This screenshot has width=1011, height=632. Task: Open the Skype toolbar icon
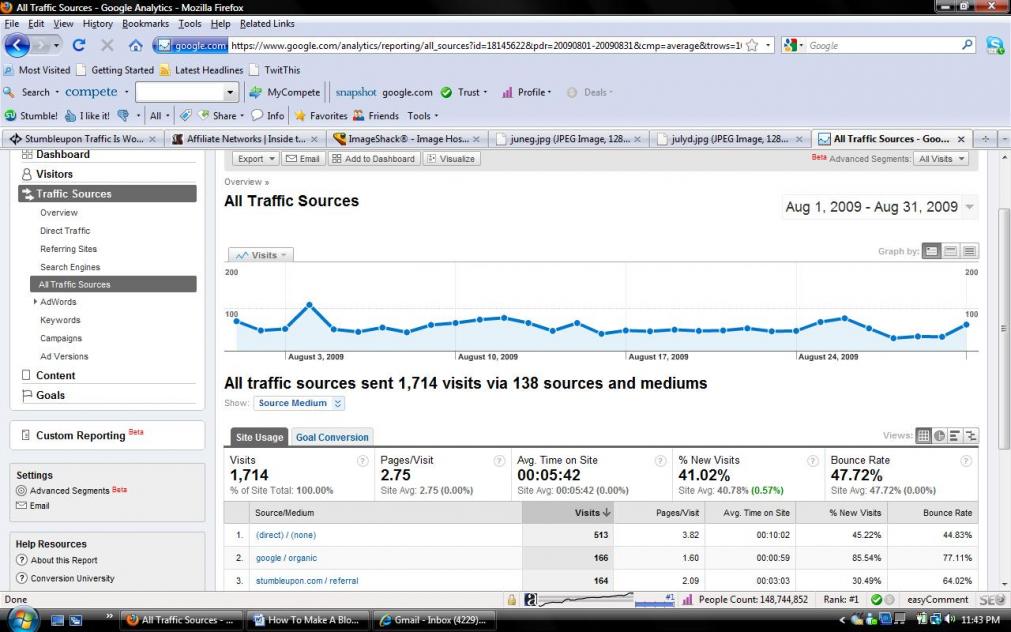click(995, 45)
